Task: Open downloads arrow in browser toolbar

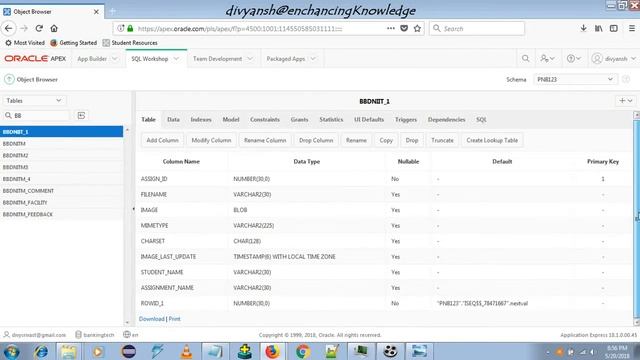Action: 584,28
